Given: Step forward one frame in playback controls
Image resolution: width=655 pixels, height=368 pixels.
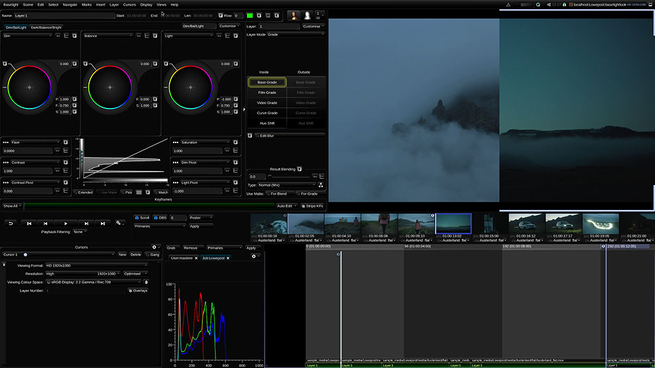Looking at the screenshot, I should pos(86,223).
